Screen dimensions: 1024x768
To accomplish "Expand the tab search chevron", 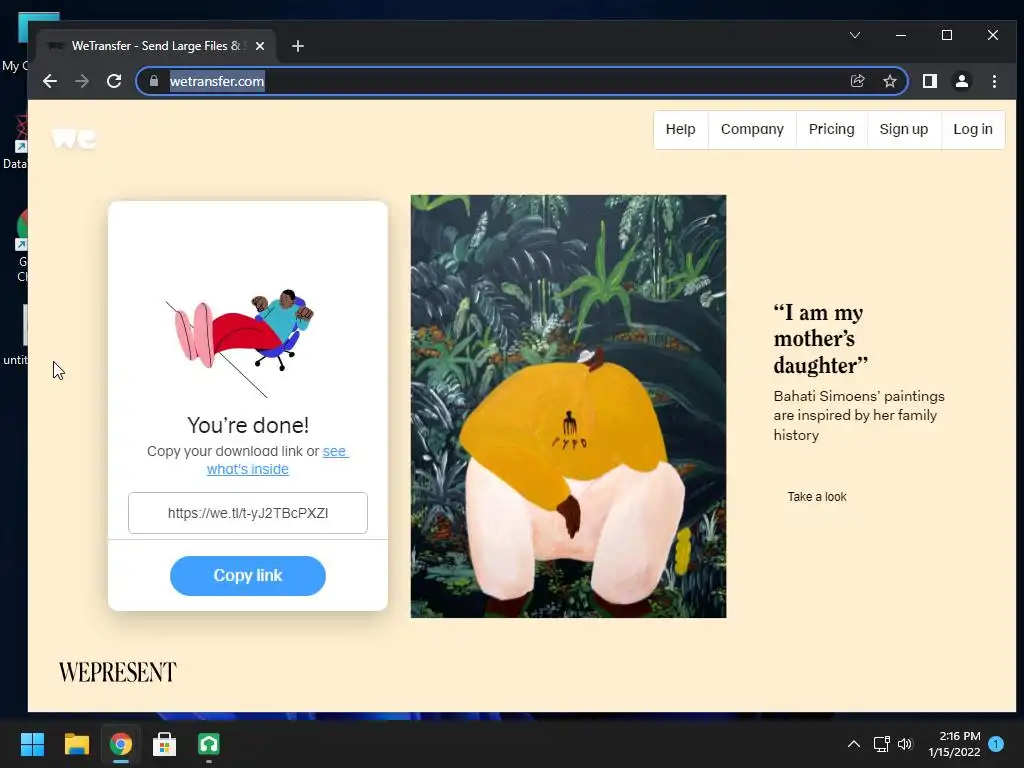I will click(855, 35).
